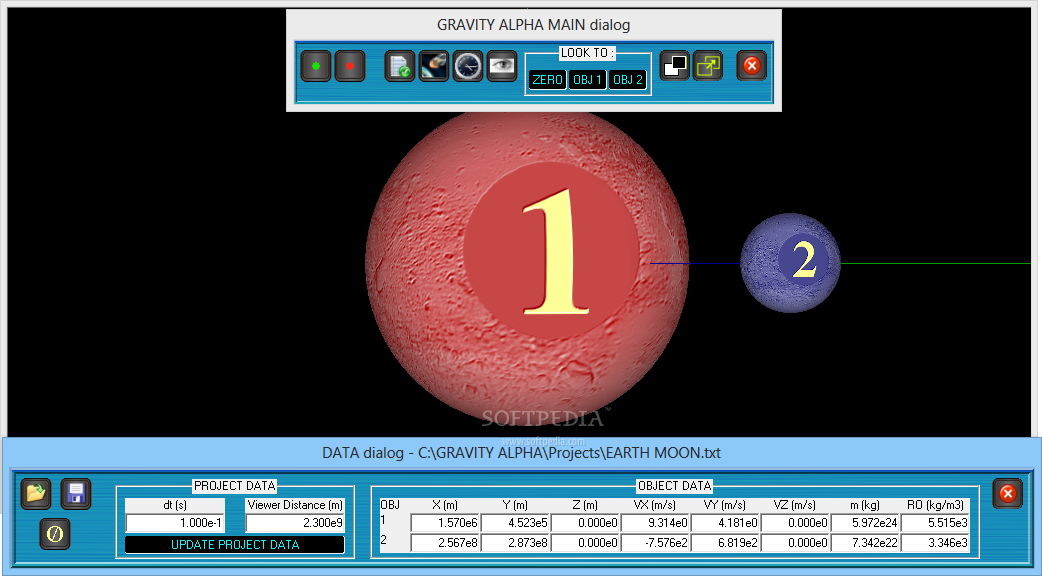1042x576 pixels.
Task: Select object 2 VY cell 6.819e2
Action: (726, 543)
